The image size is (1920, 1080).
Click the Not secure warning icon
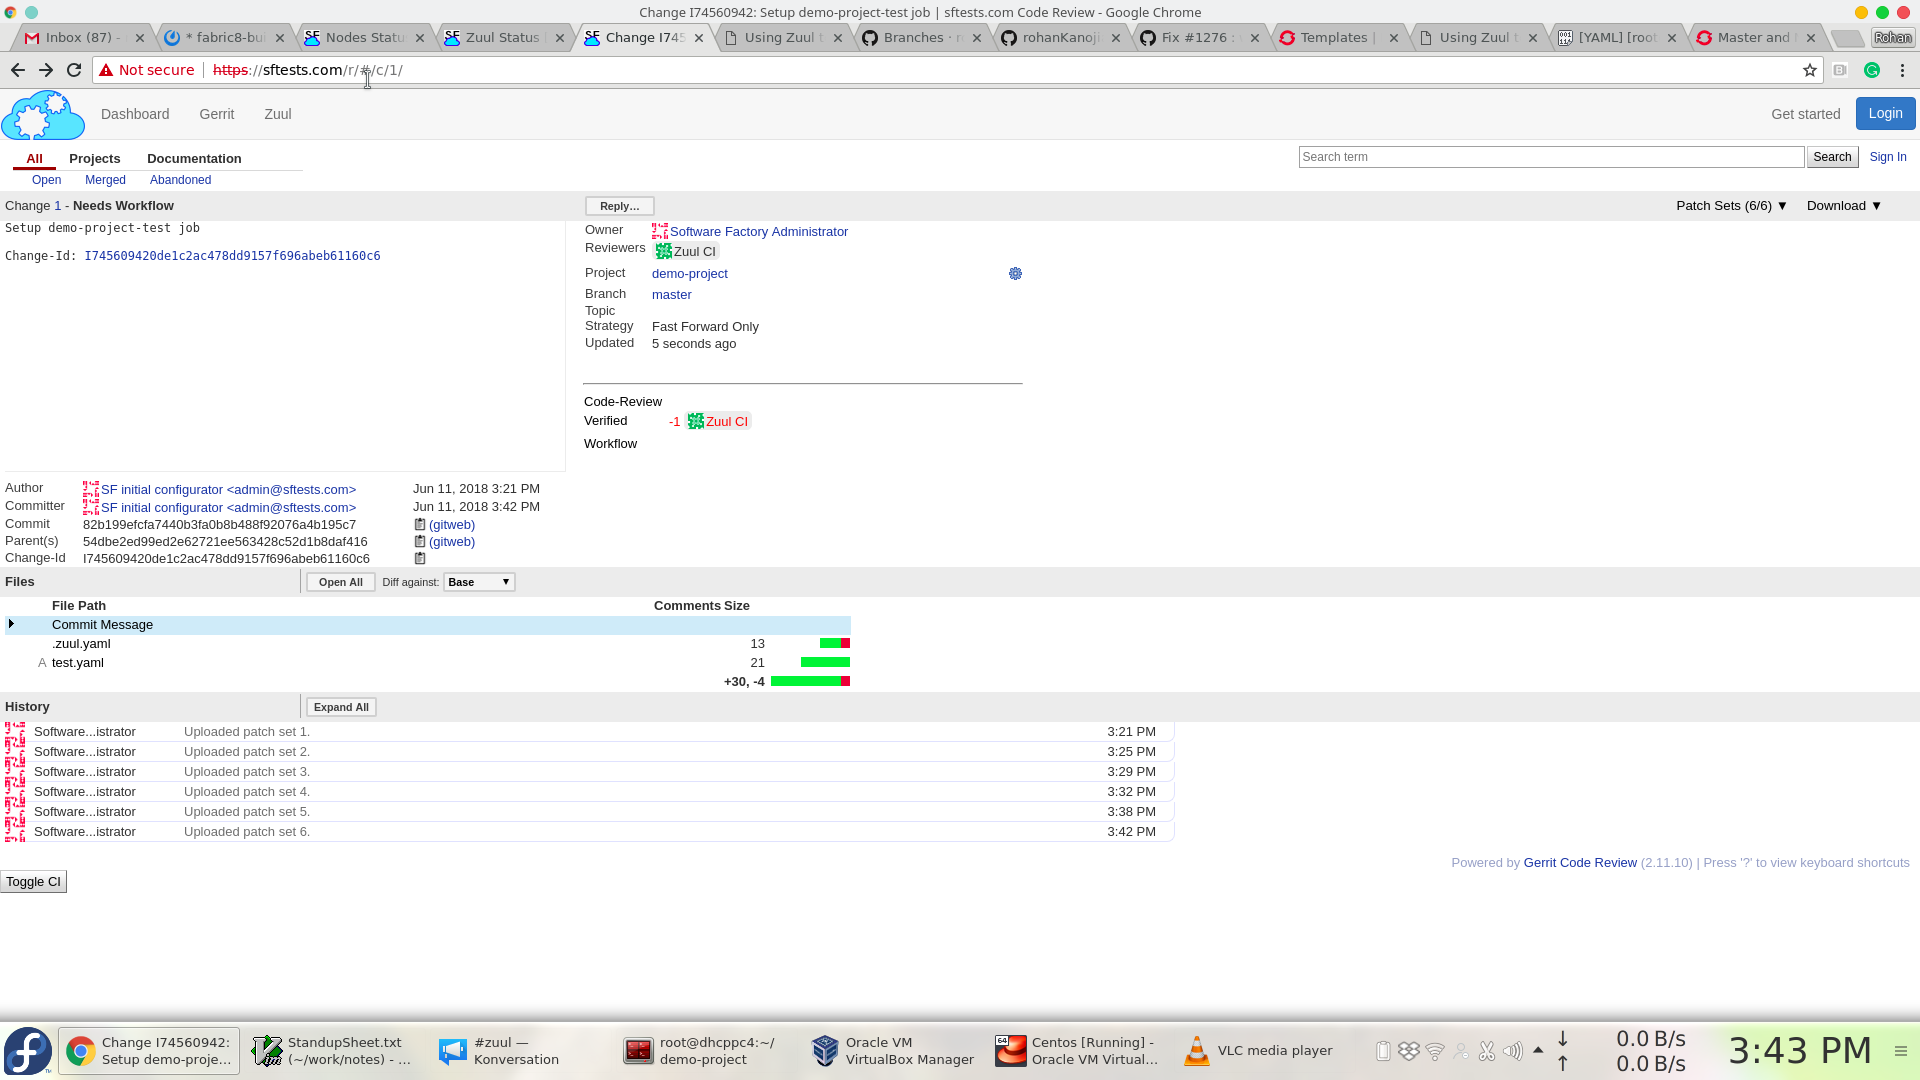(x=106, y=70)
